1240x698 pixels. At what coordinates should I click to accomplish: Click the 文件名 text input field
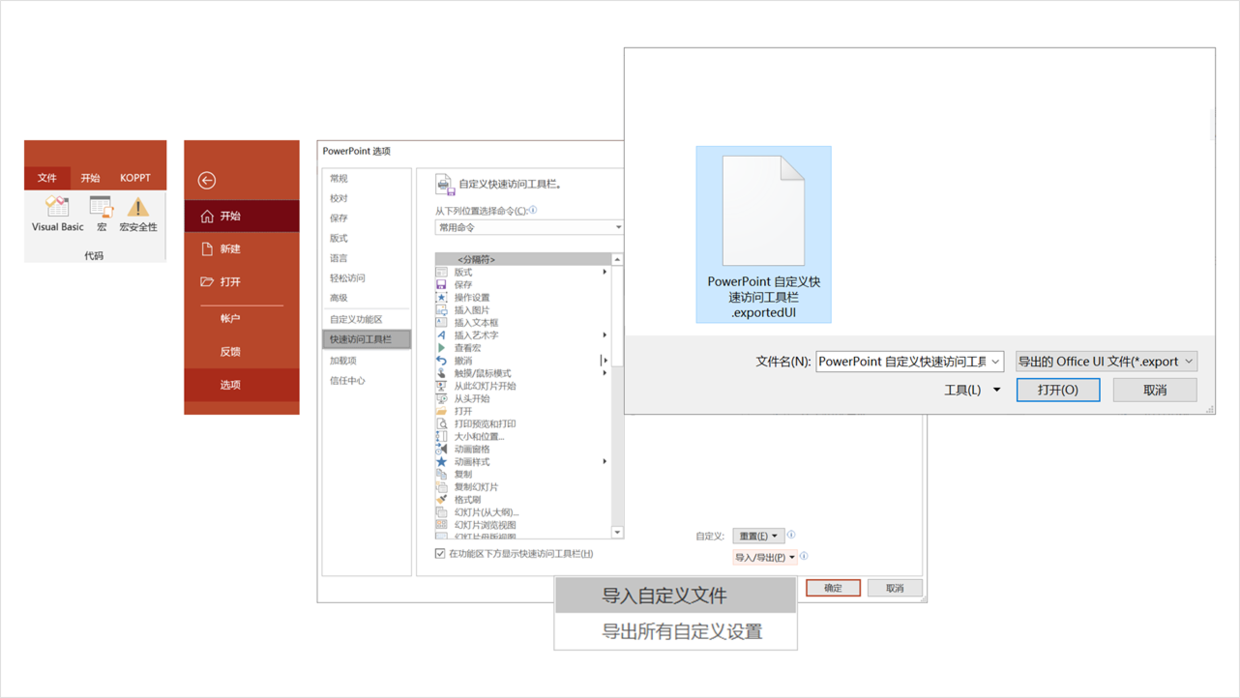click(x=902, y=362)
